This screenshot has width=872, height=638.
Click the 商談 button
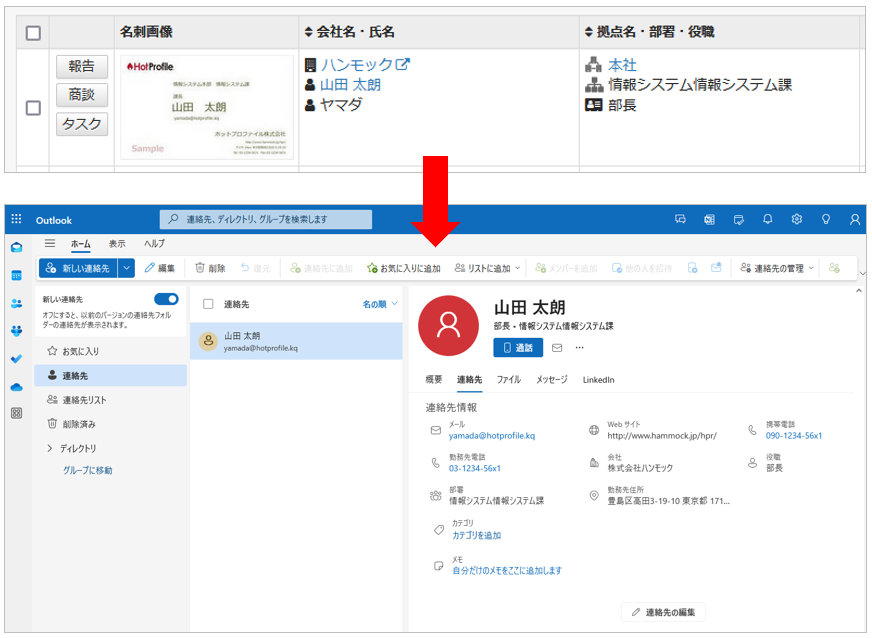coord(82,95)
